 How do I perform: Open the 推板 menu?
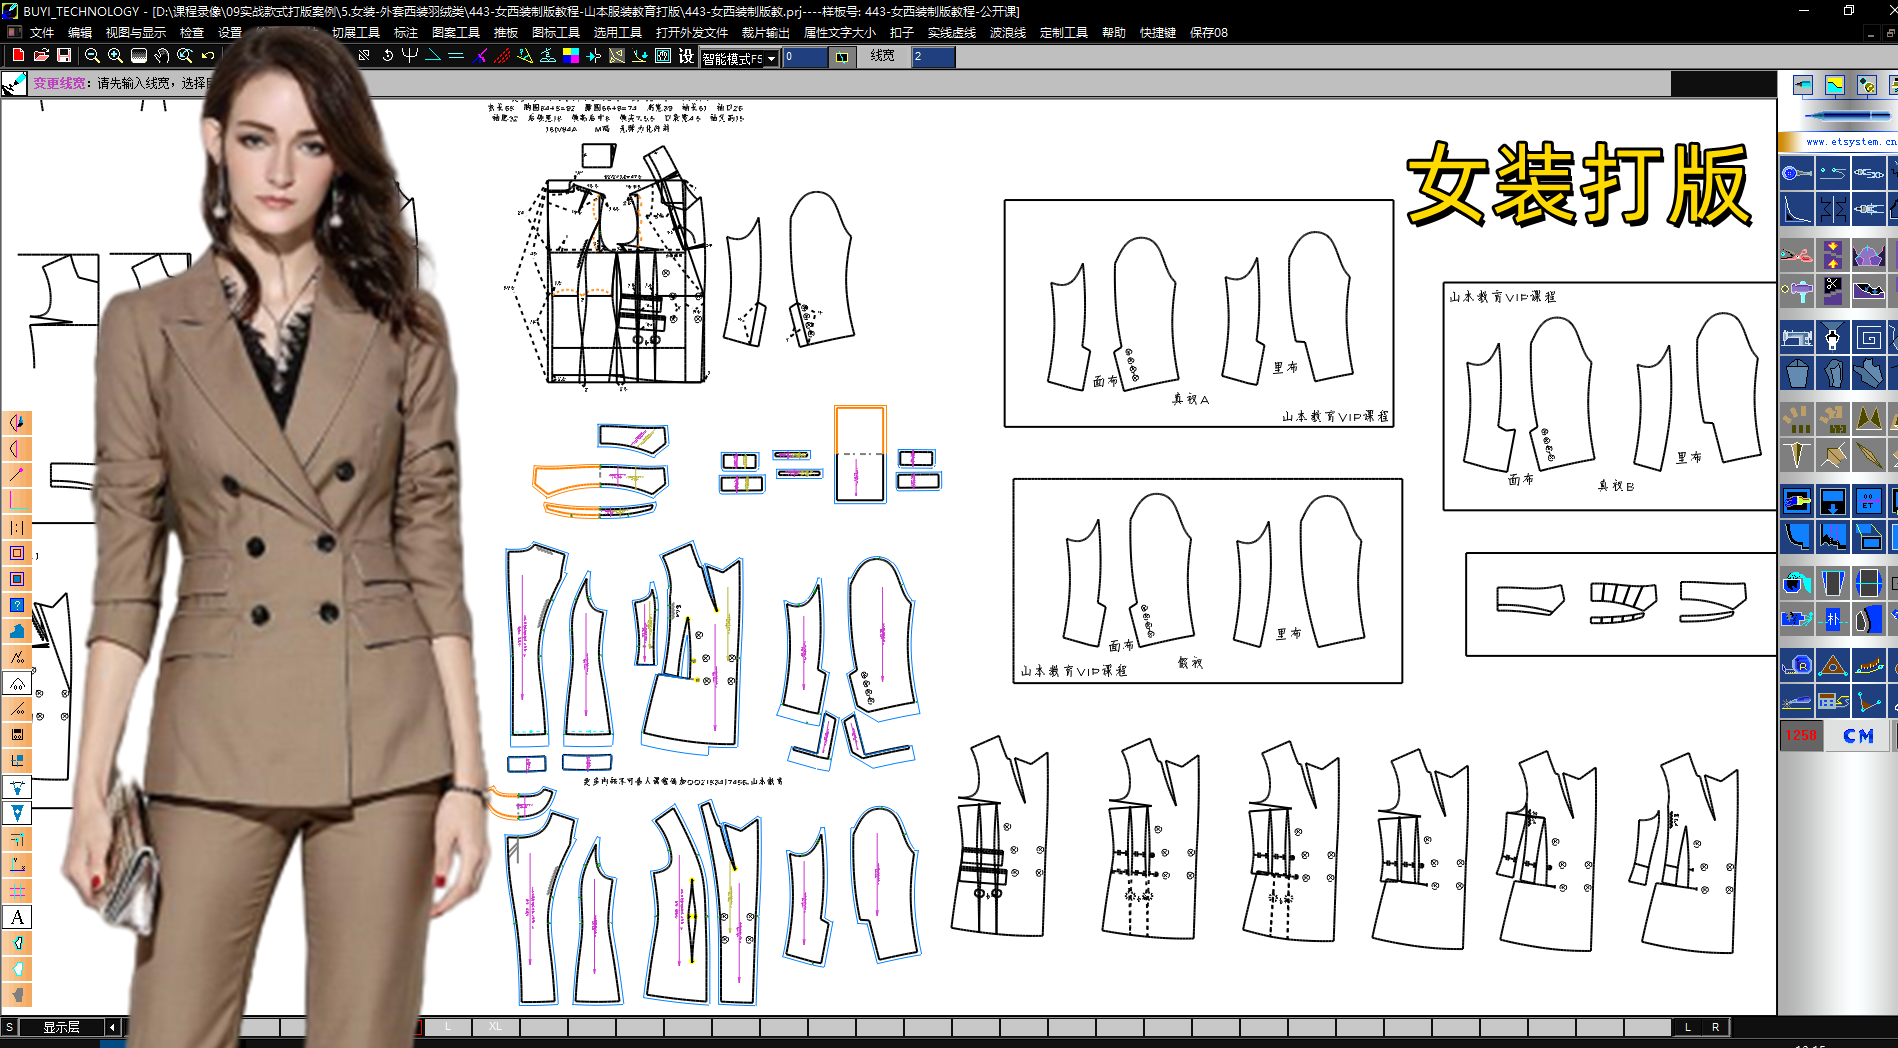[x=506, y=33]
